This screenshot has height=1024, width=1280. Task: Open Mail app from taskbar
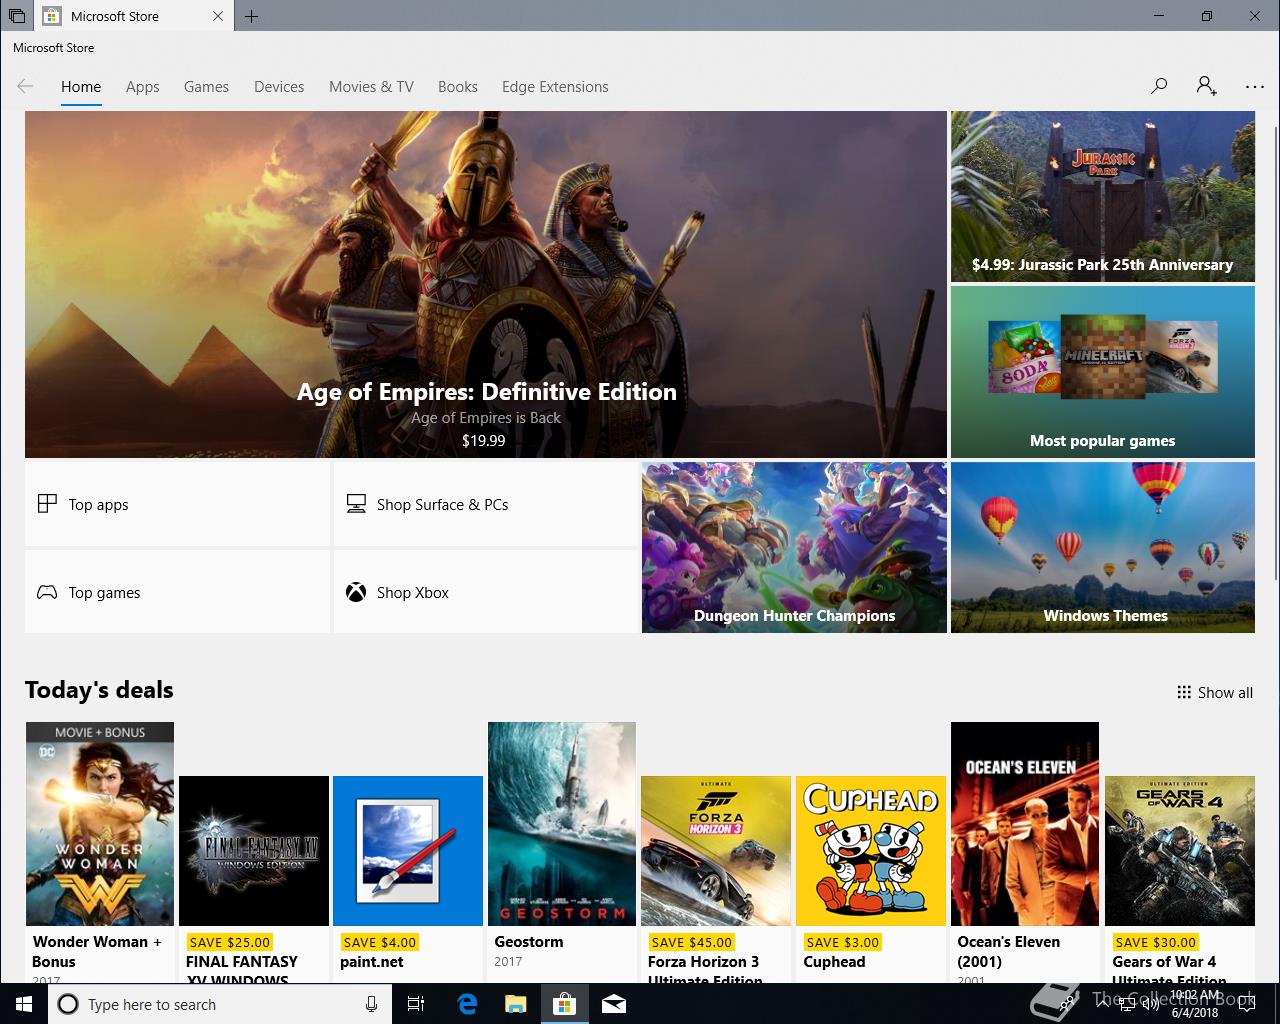click(614, 1004)
